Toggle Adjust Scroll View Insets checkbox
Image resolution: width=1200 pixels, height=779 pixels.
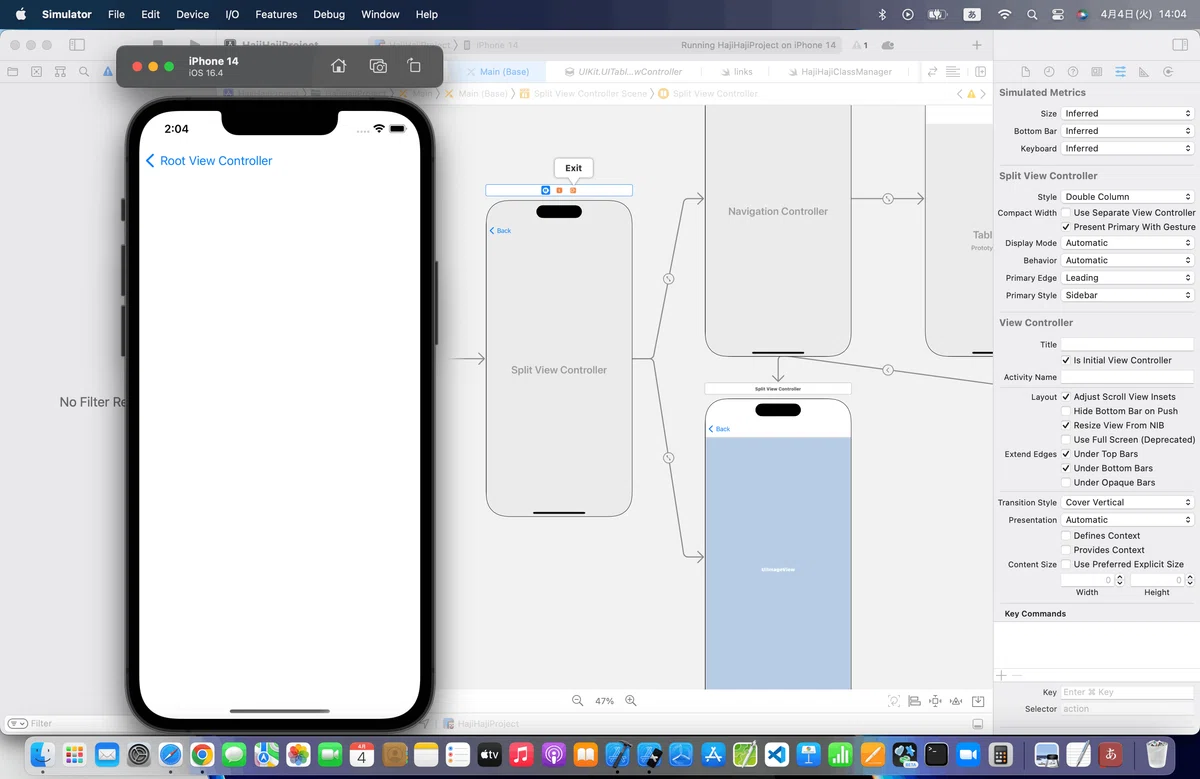1066,397
